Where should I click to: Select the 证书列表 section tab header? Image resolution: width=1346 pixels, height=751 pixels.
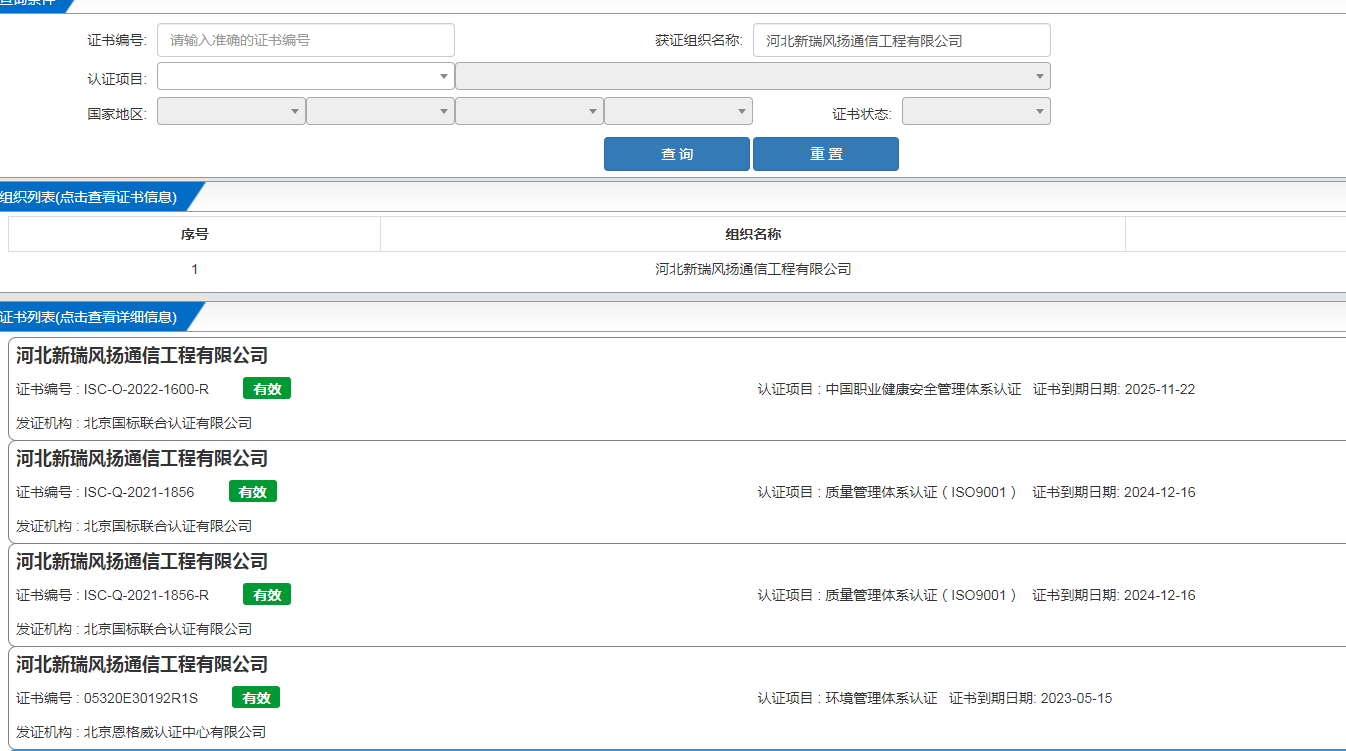[95, 317]
